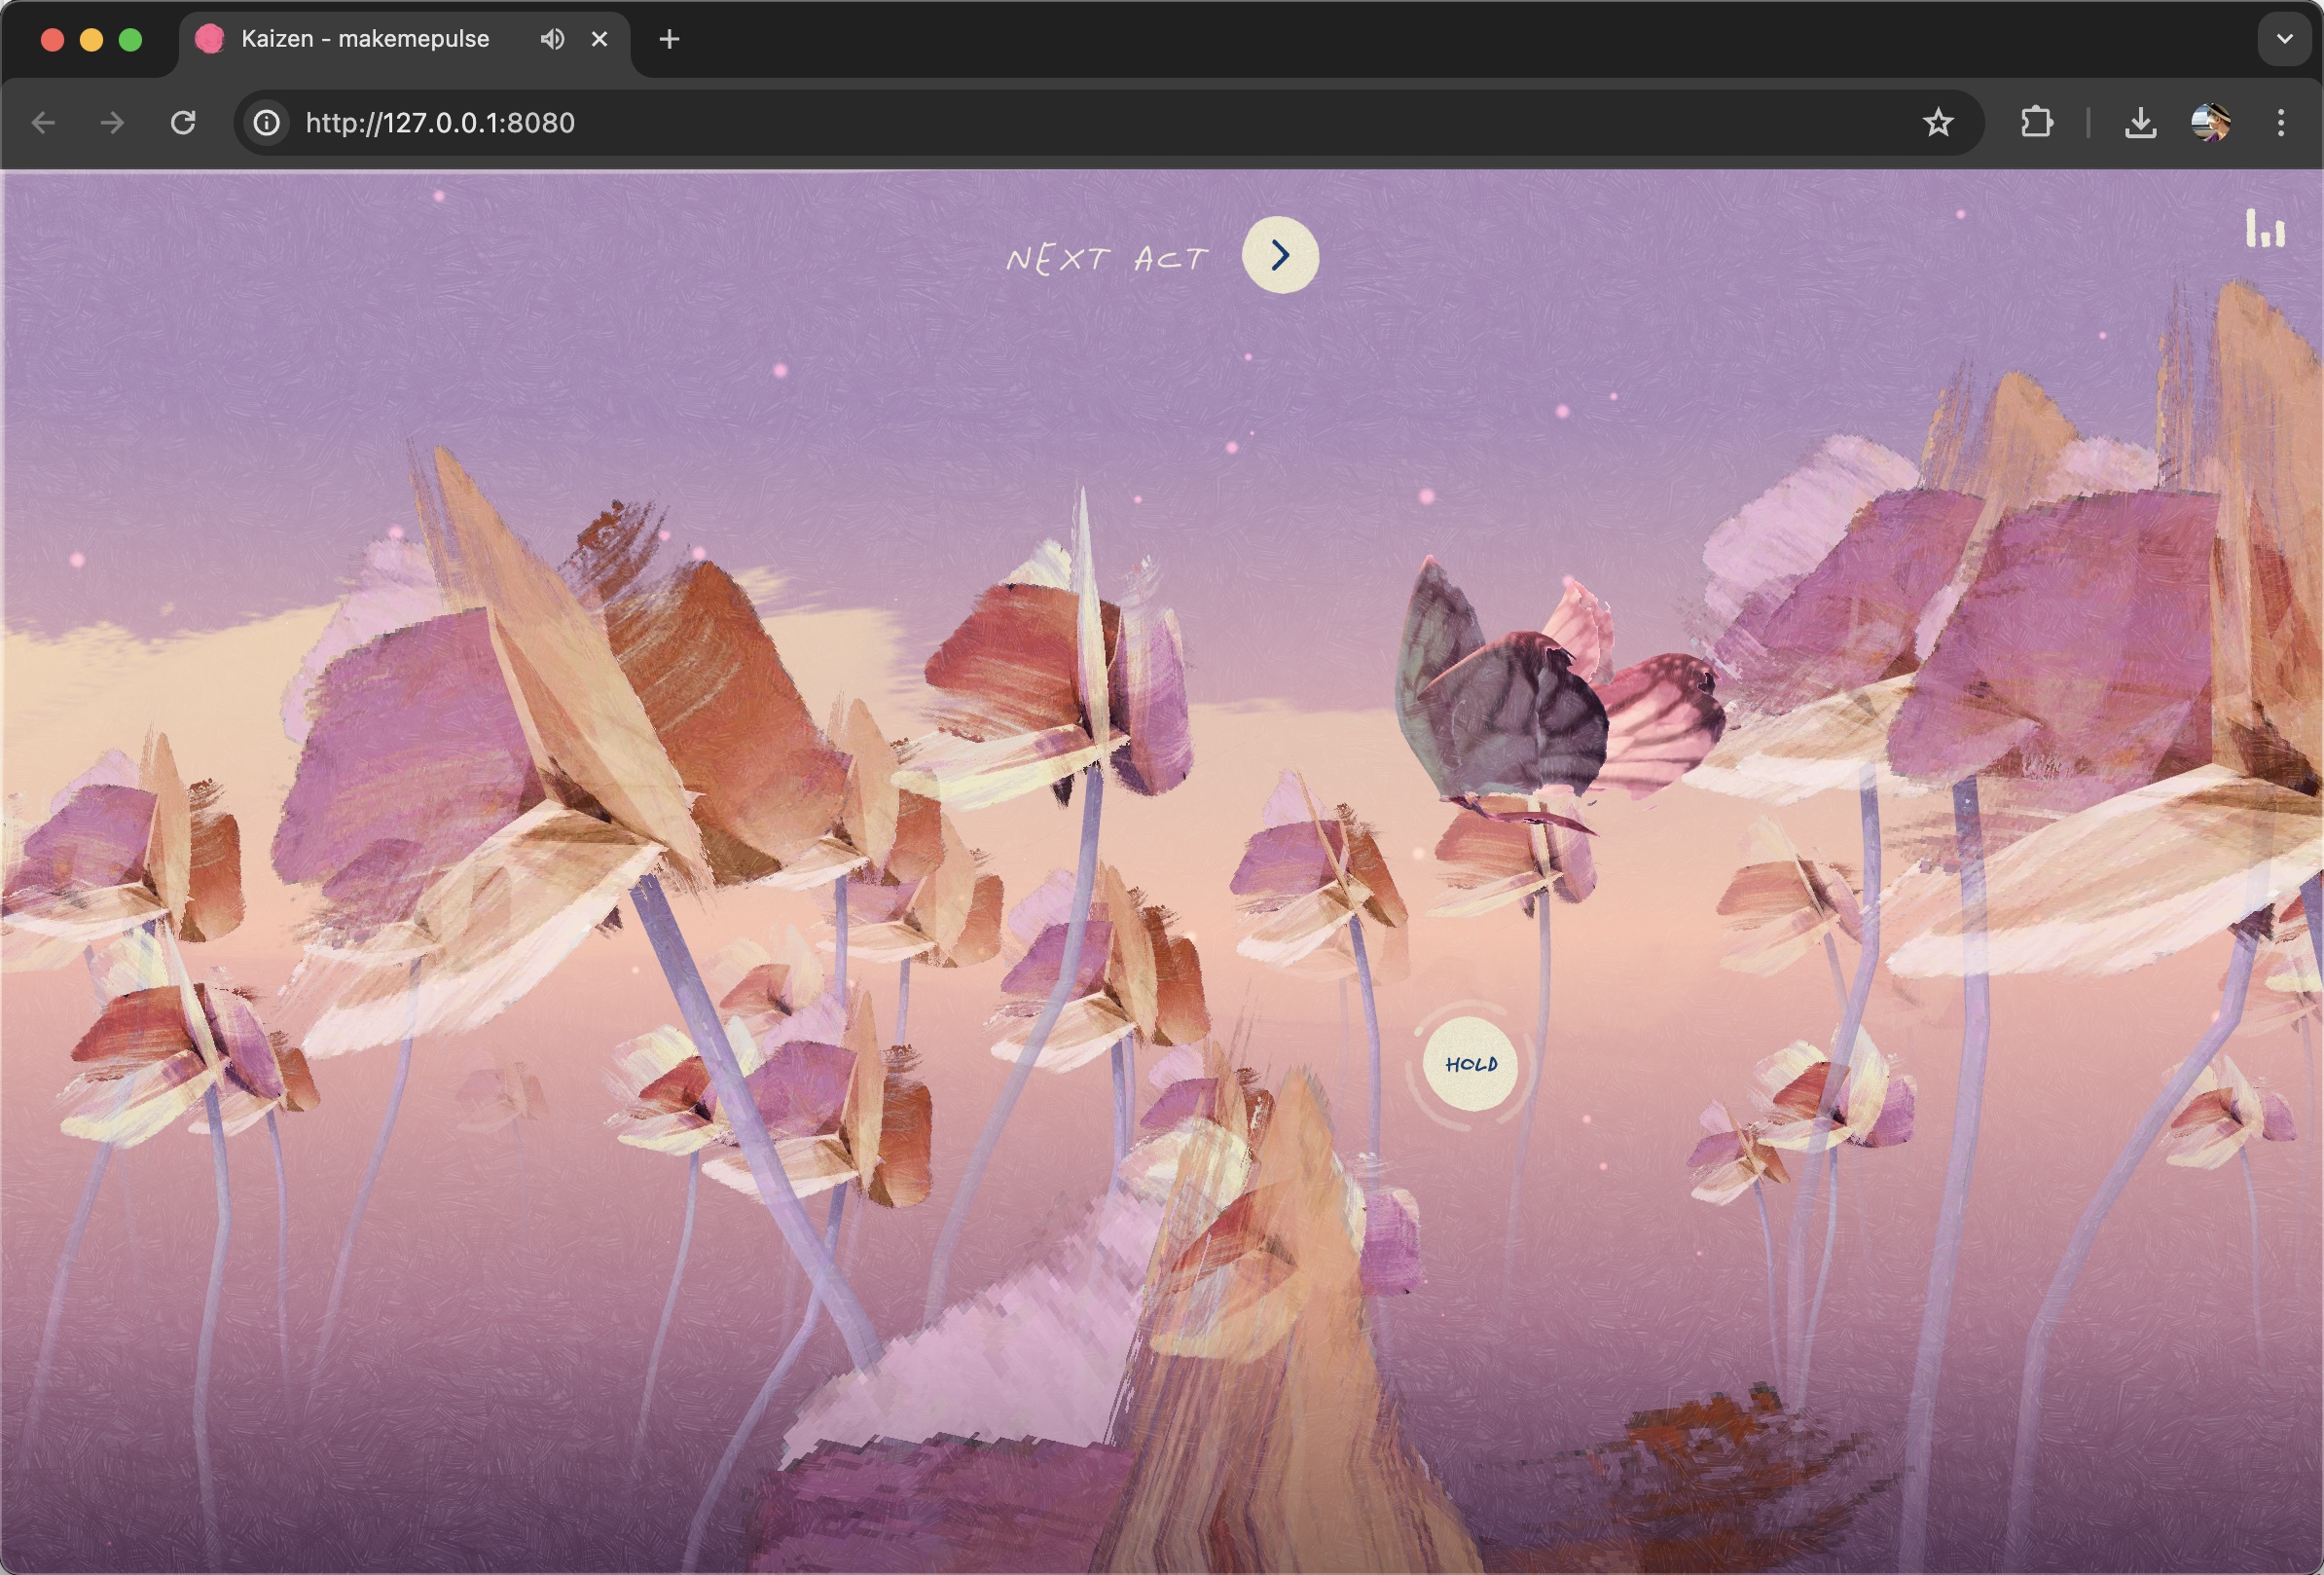View site information icon in address bar
The width and height of the screenshot is (2324, 1575).
pyautogui.click(x=266, y=123)
